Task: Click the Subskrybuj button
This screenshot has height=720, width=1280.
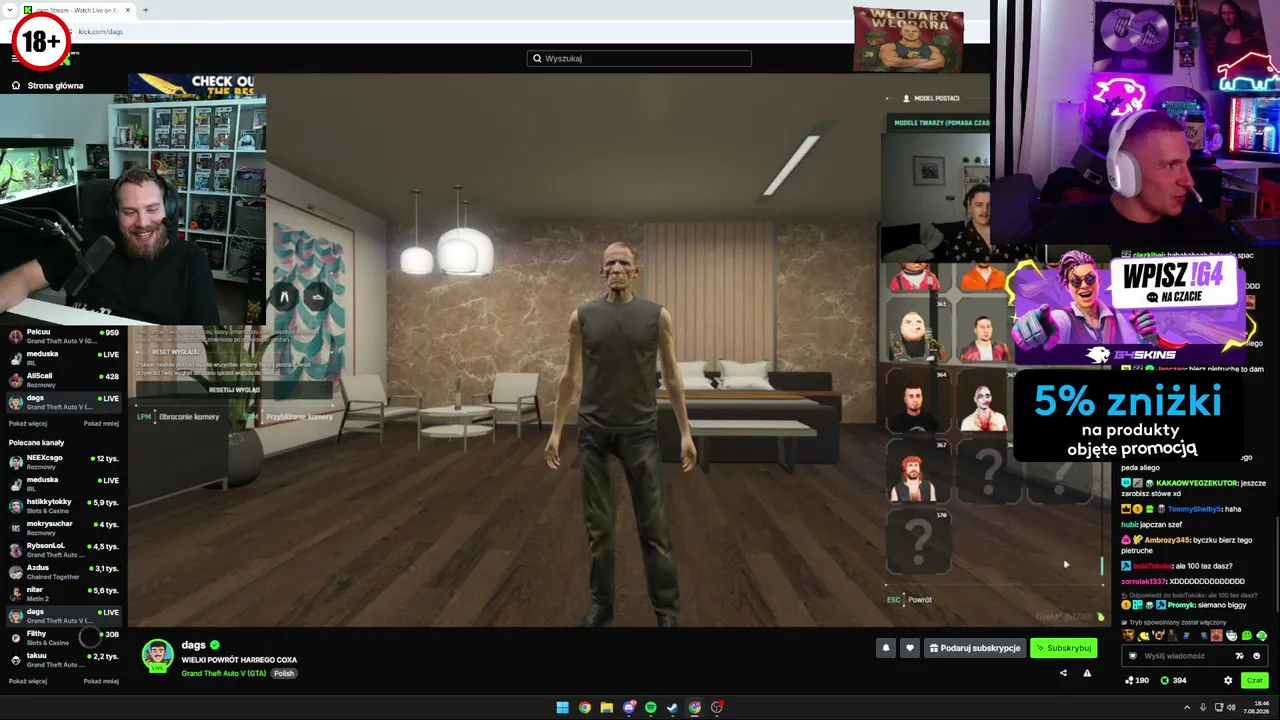Action: click(x=1063, y=648)
